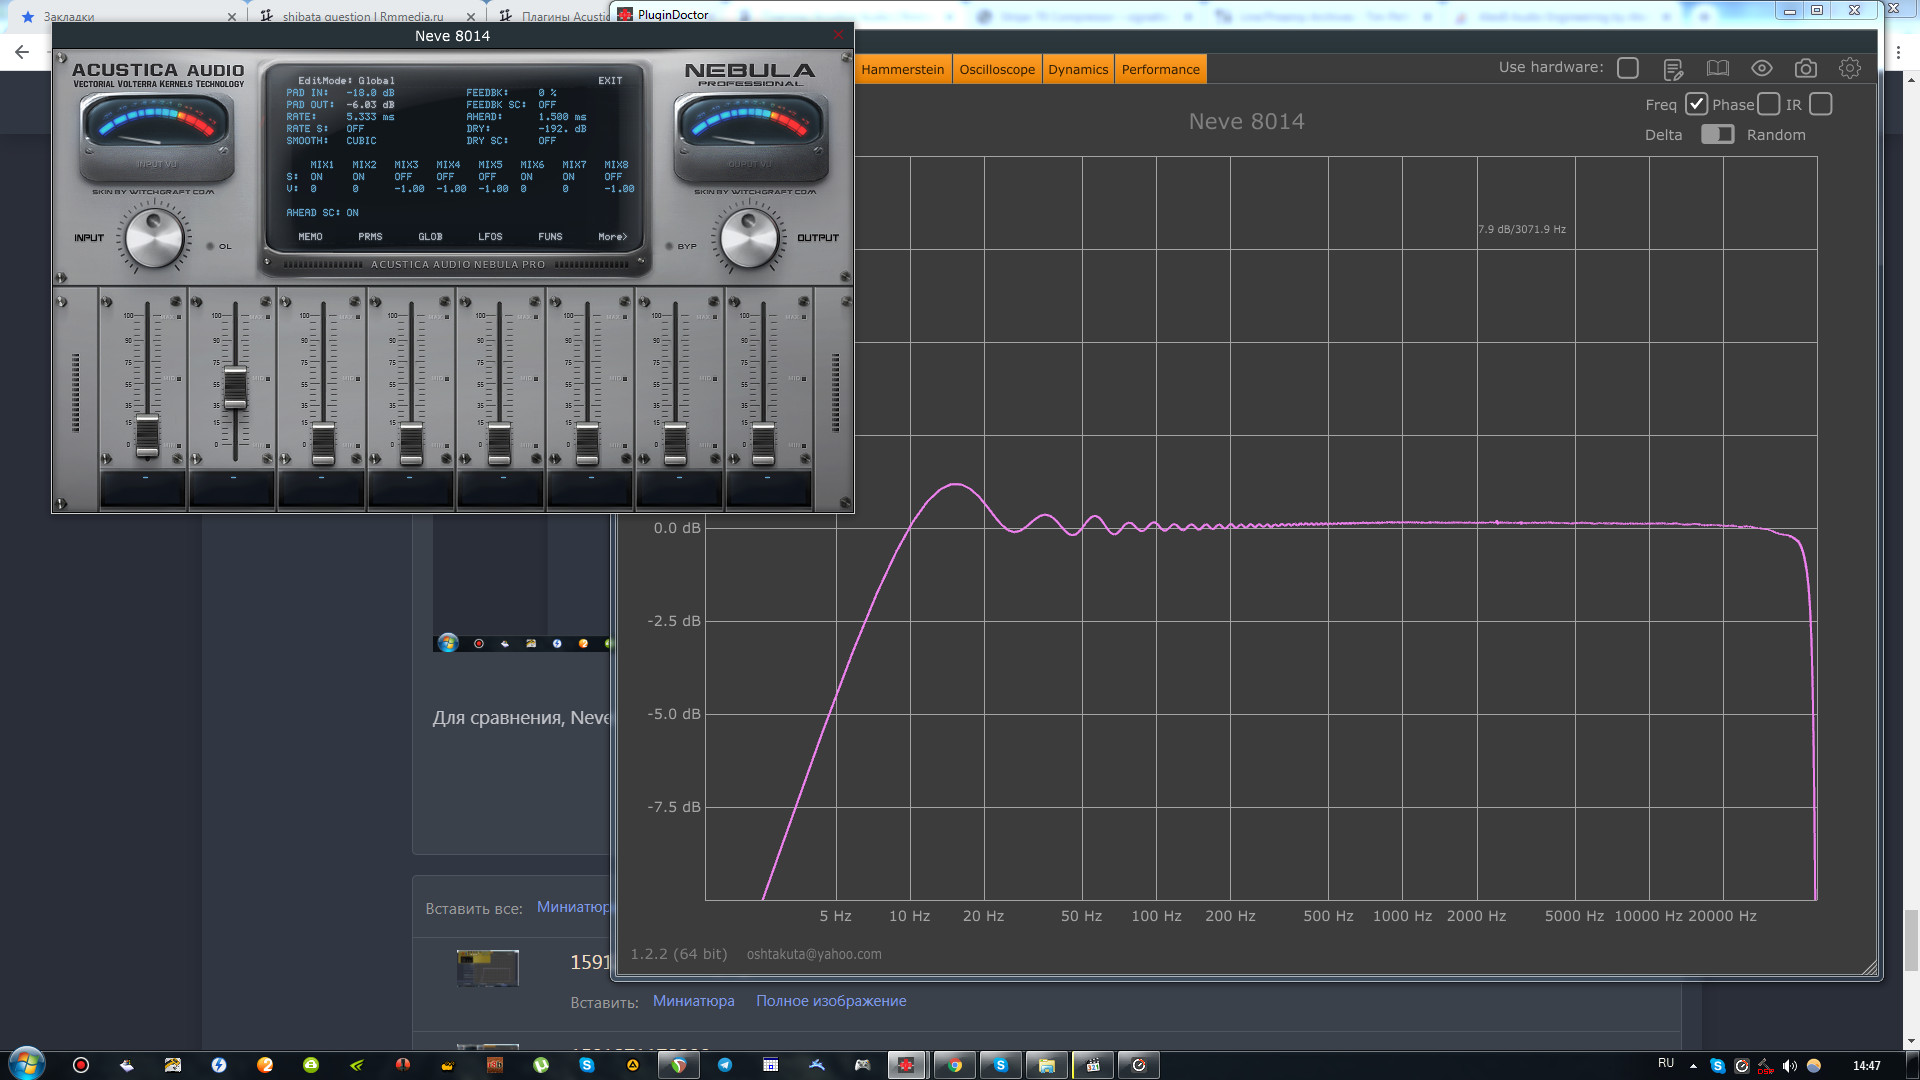Image resolution: width=1920 pixels, height=1080 pixels.
Task: Switch to the Oscilloscope tab
Action: click(997, 69)
